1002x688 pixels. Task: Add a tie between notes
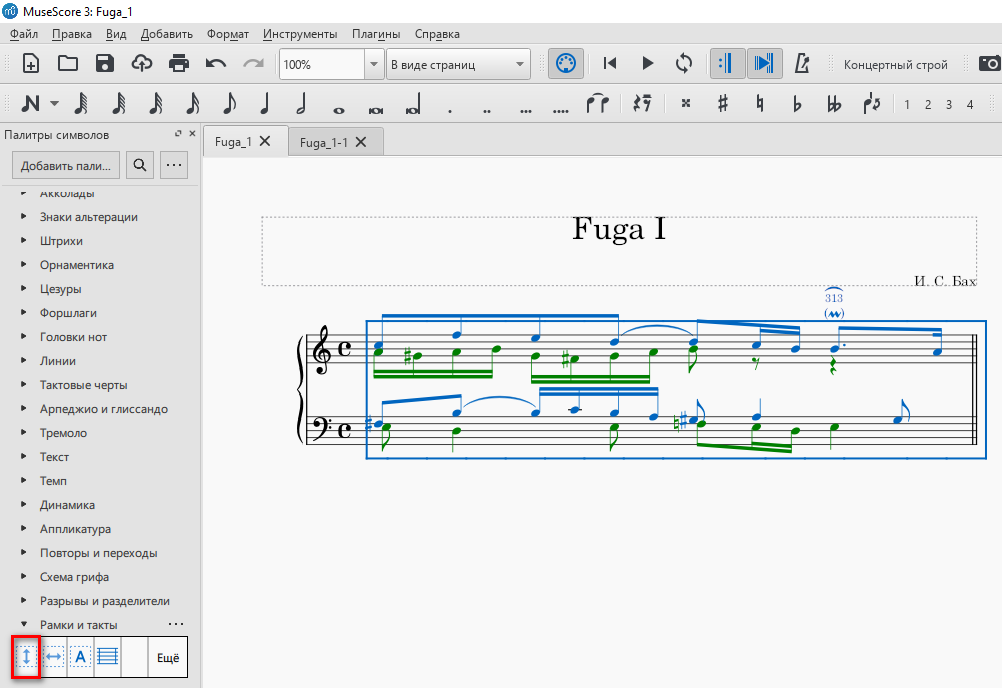click(597, 103)
